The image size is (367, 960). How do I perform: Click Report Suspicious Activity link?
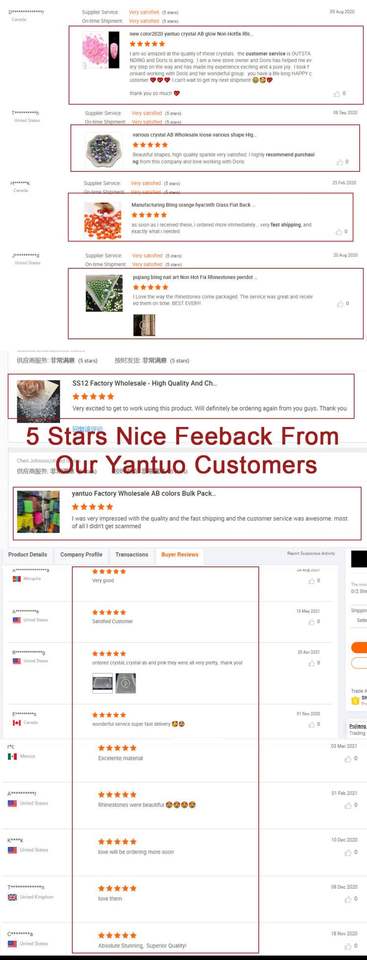311,553
